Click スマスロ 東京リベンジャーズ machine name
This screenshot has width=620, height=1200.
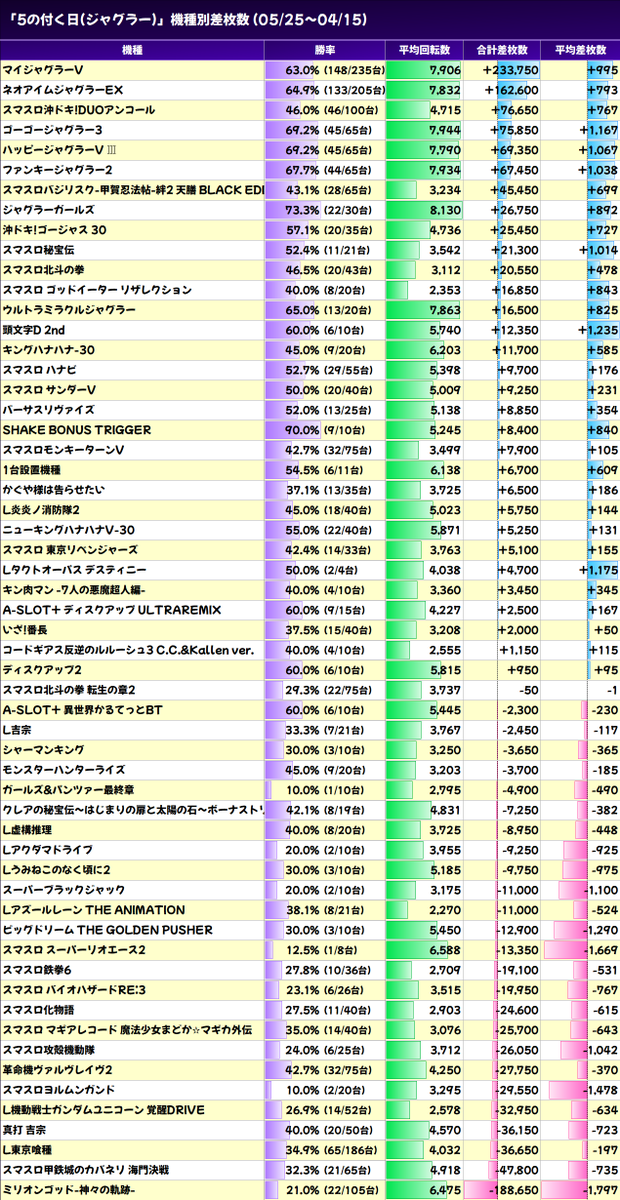tap(69, 550)
